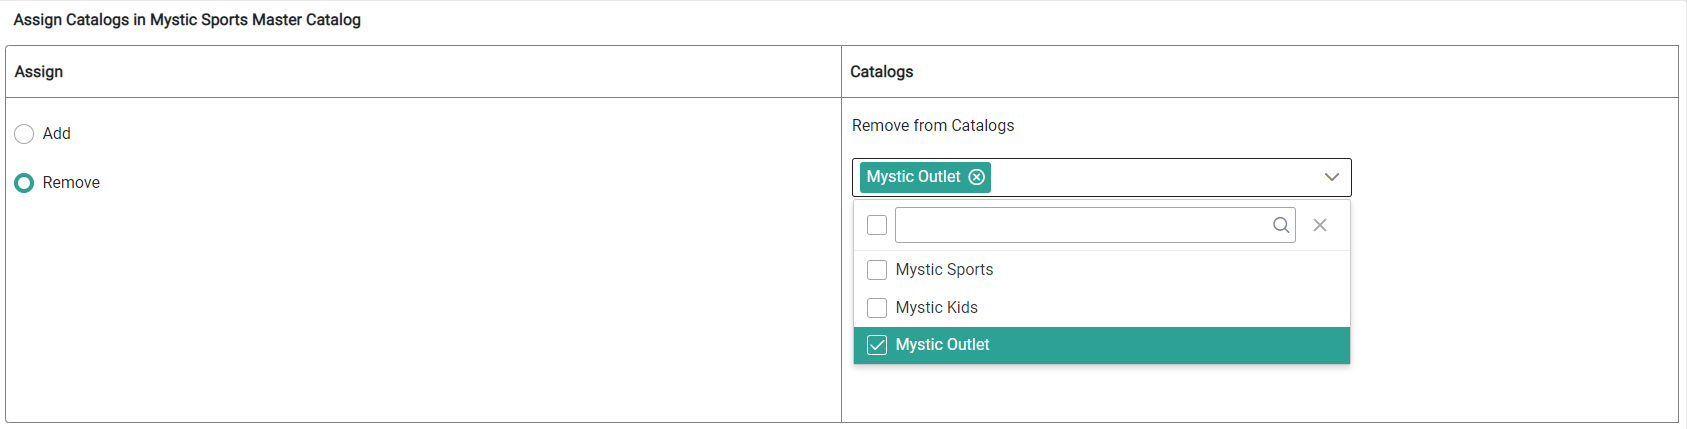Select the Add radio button
1687x429 pixels.
point(24,134)
